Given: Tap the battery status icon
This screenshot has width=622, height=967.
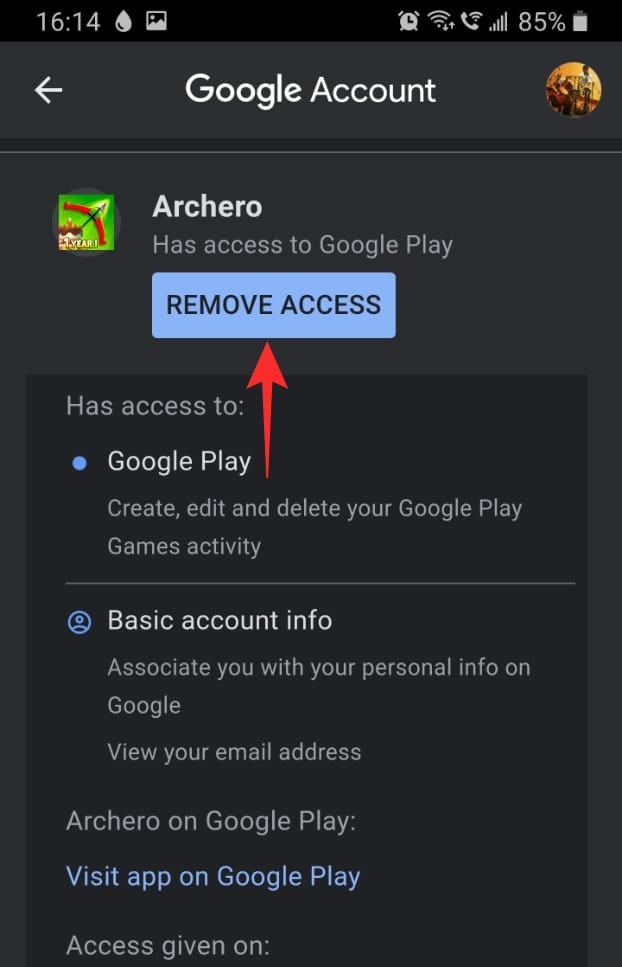Looking at the screenshot, I should coord(579,22).
